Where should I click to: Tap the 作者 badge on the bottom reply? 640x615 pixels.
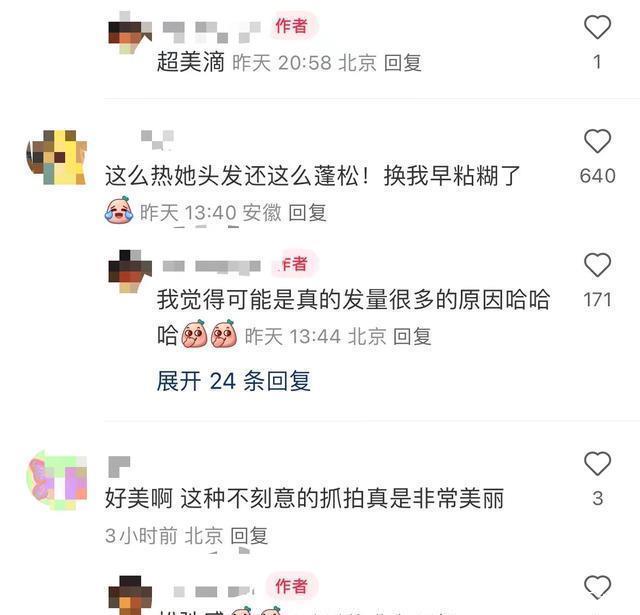(x=291, y=586)
